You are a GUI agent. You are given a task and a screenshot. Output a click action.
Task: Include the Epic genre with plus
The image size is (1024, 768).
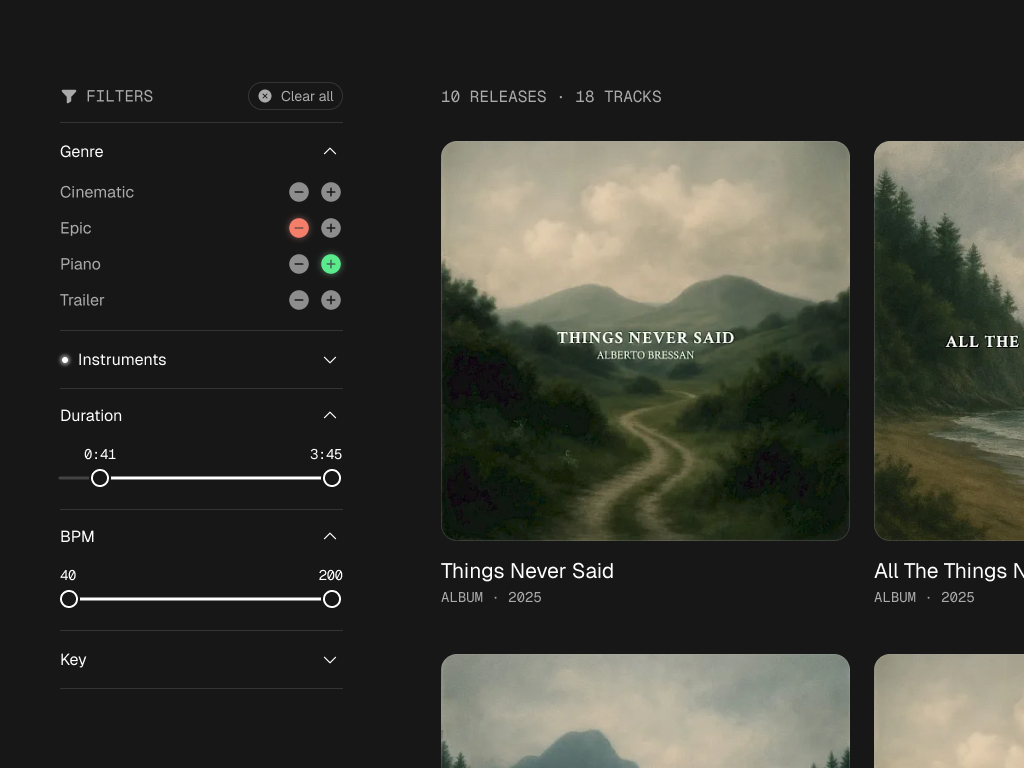[x=331, y=228]
